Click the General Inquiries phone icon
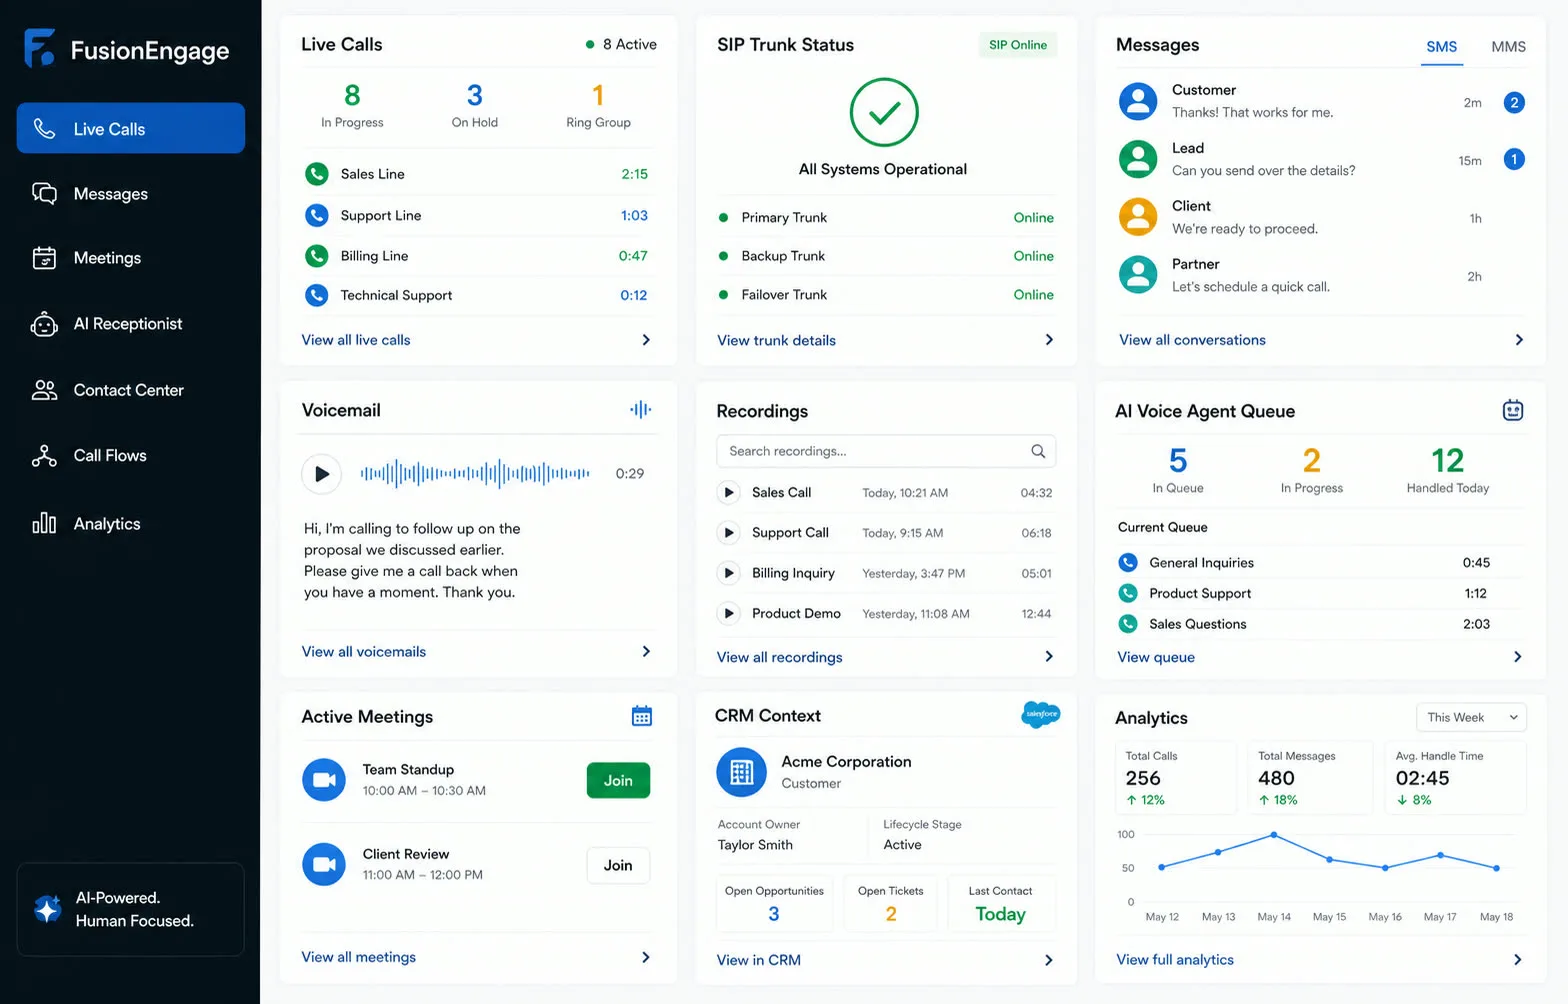Screen dimensions: 1568x1004 (1128, 563)
